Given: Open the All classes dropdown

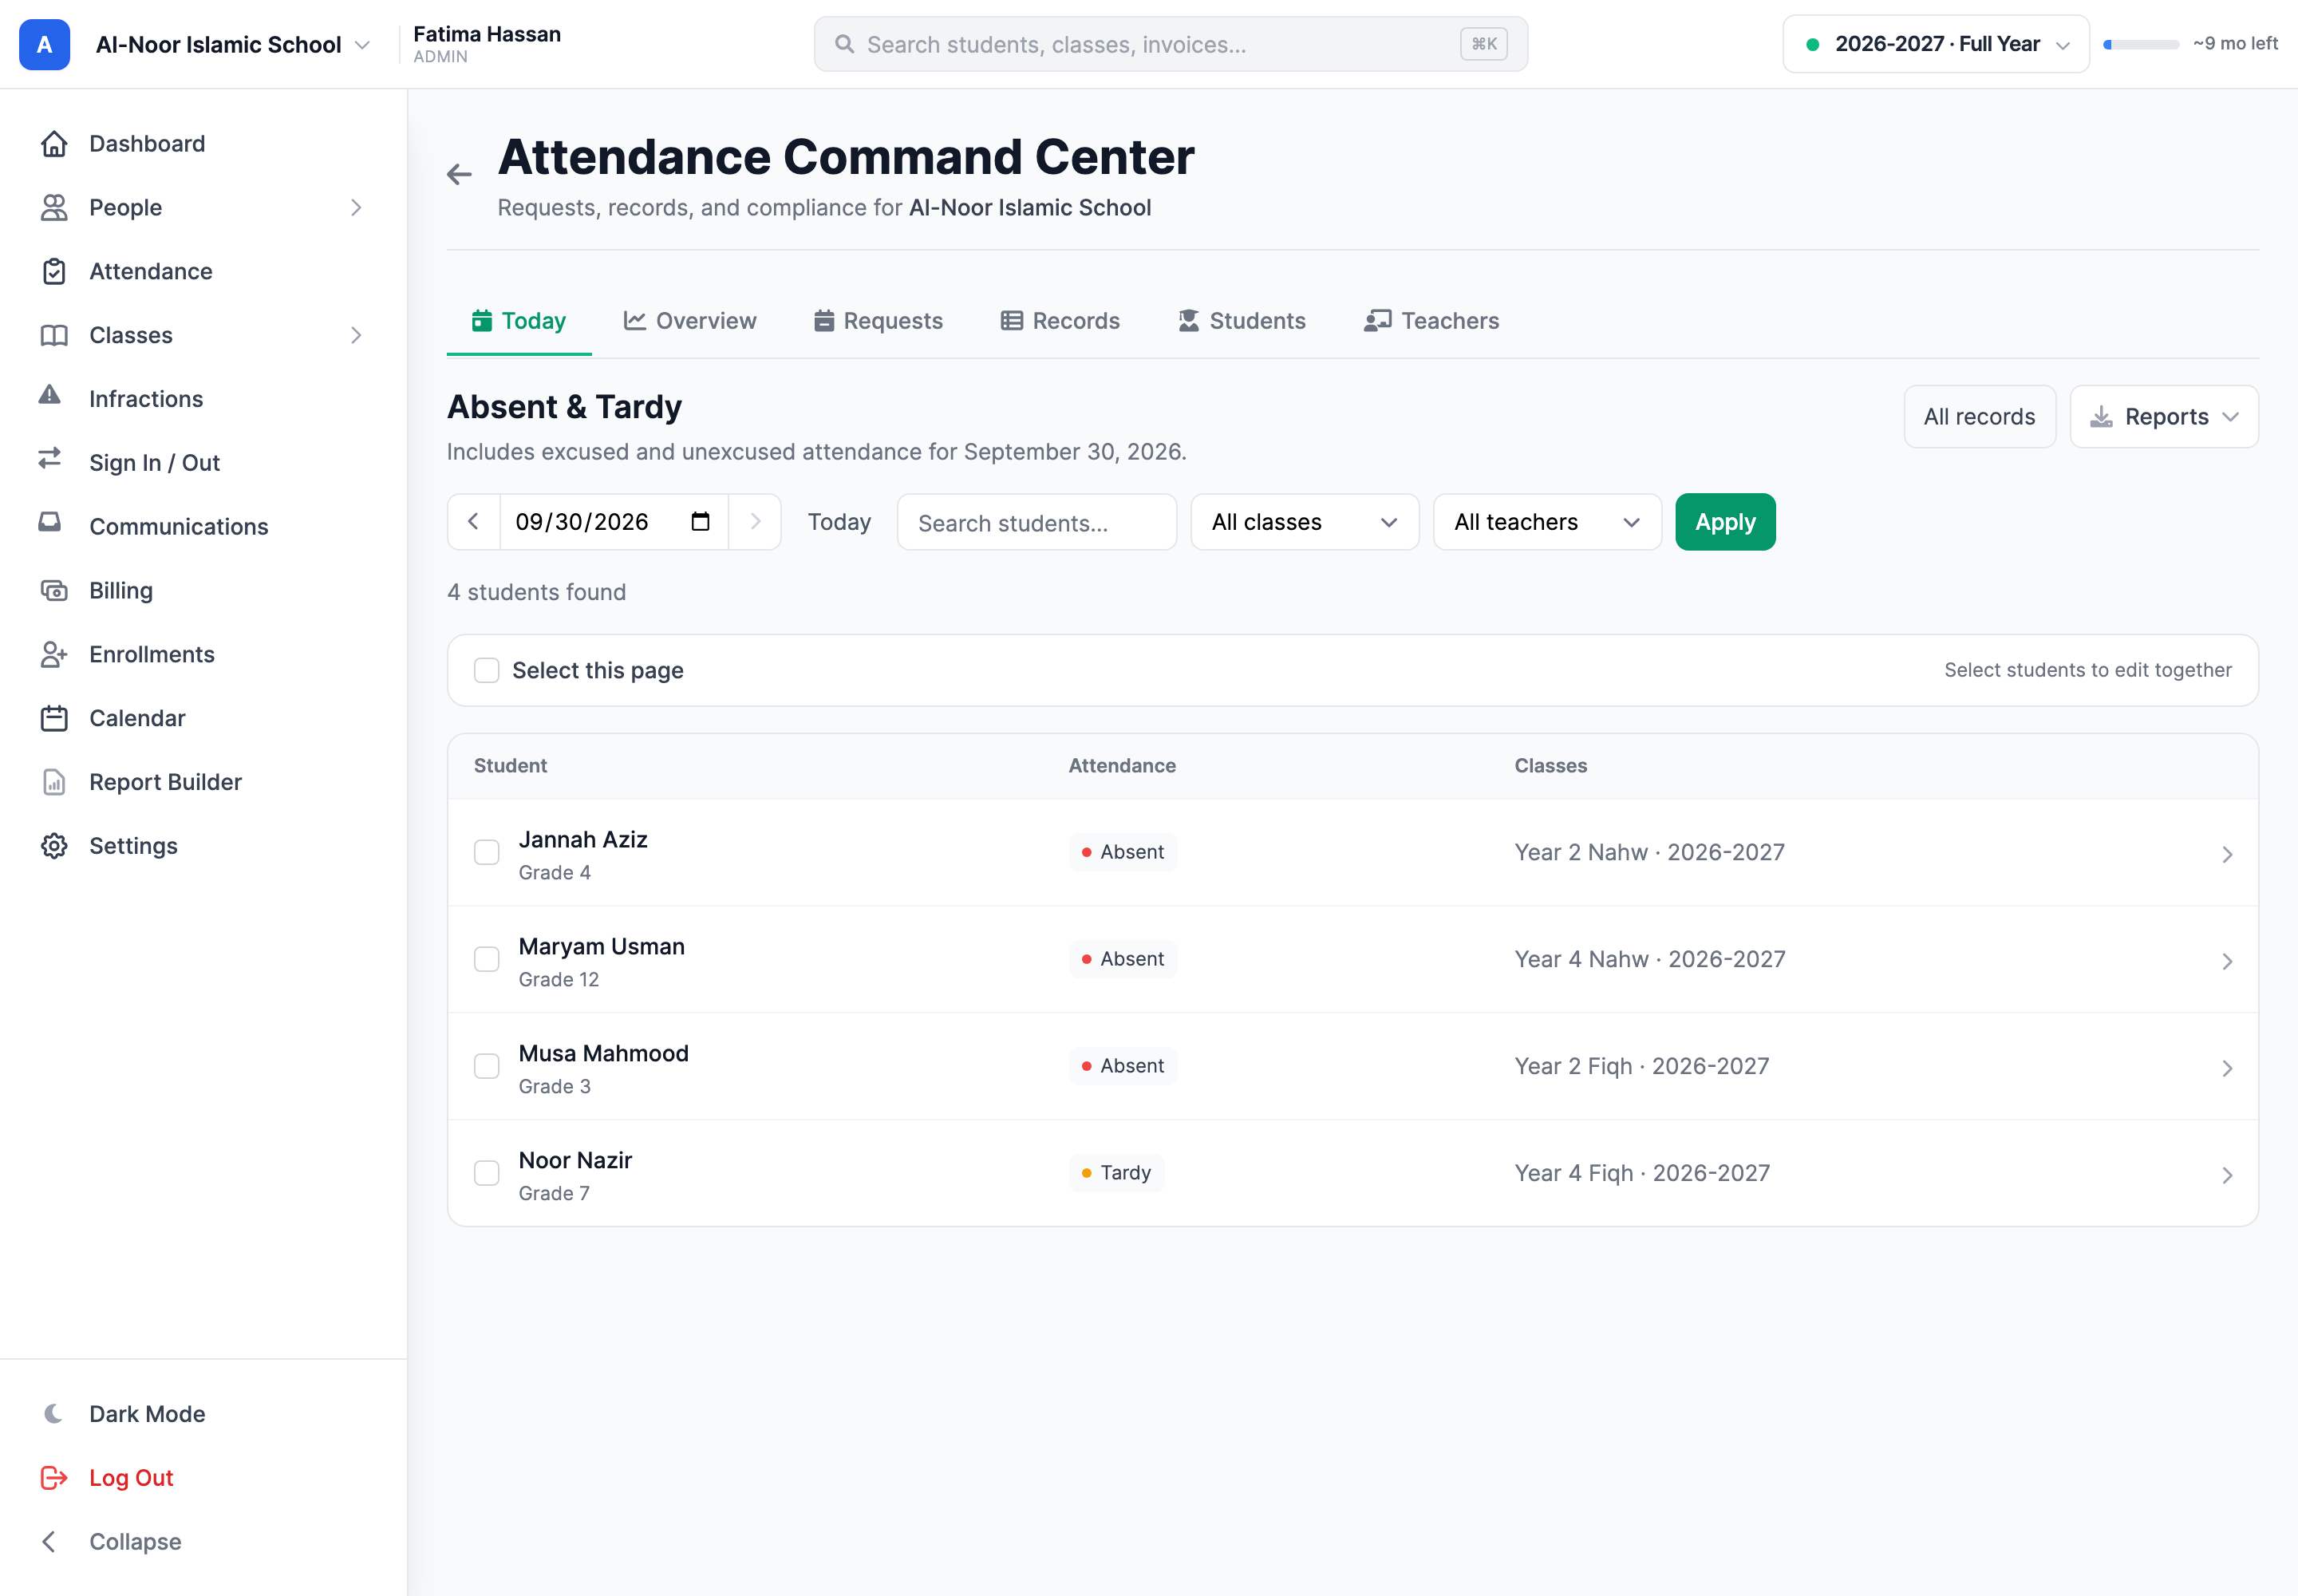Looking at the screenshot, I should click(1305, 522).
